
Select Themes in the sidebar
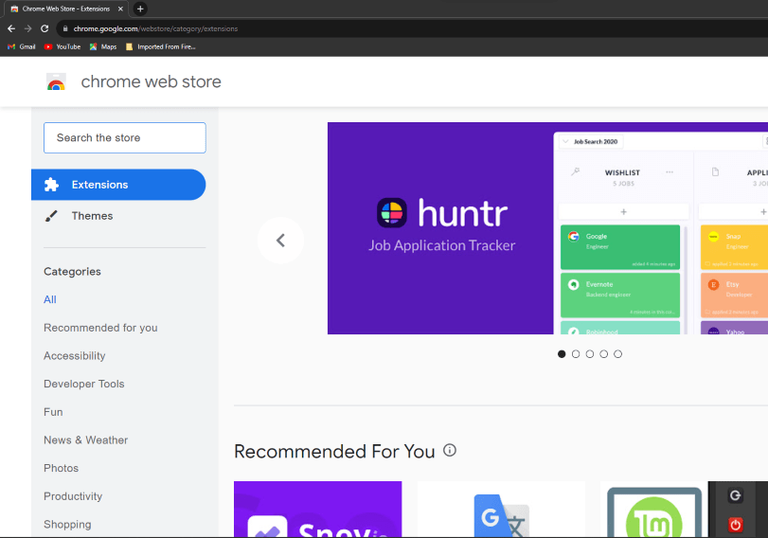tap(92, 216)
